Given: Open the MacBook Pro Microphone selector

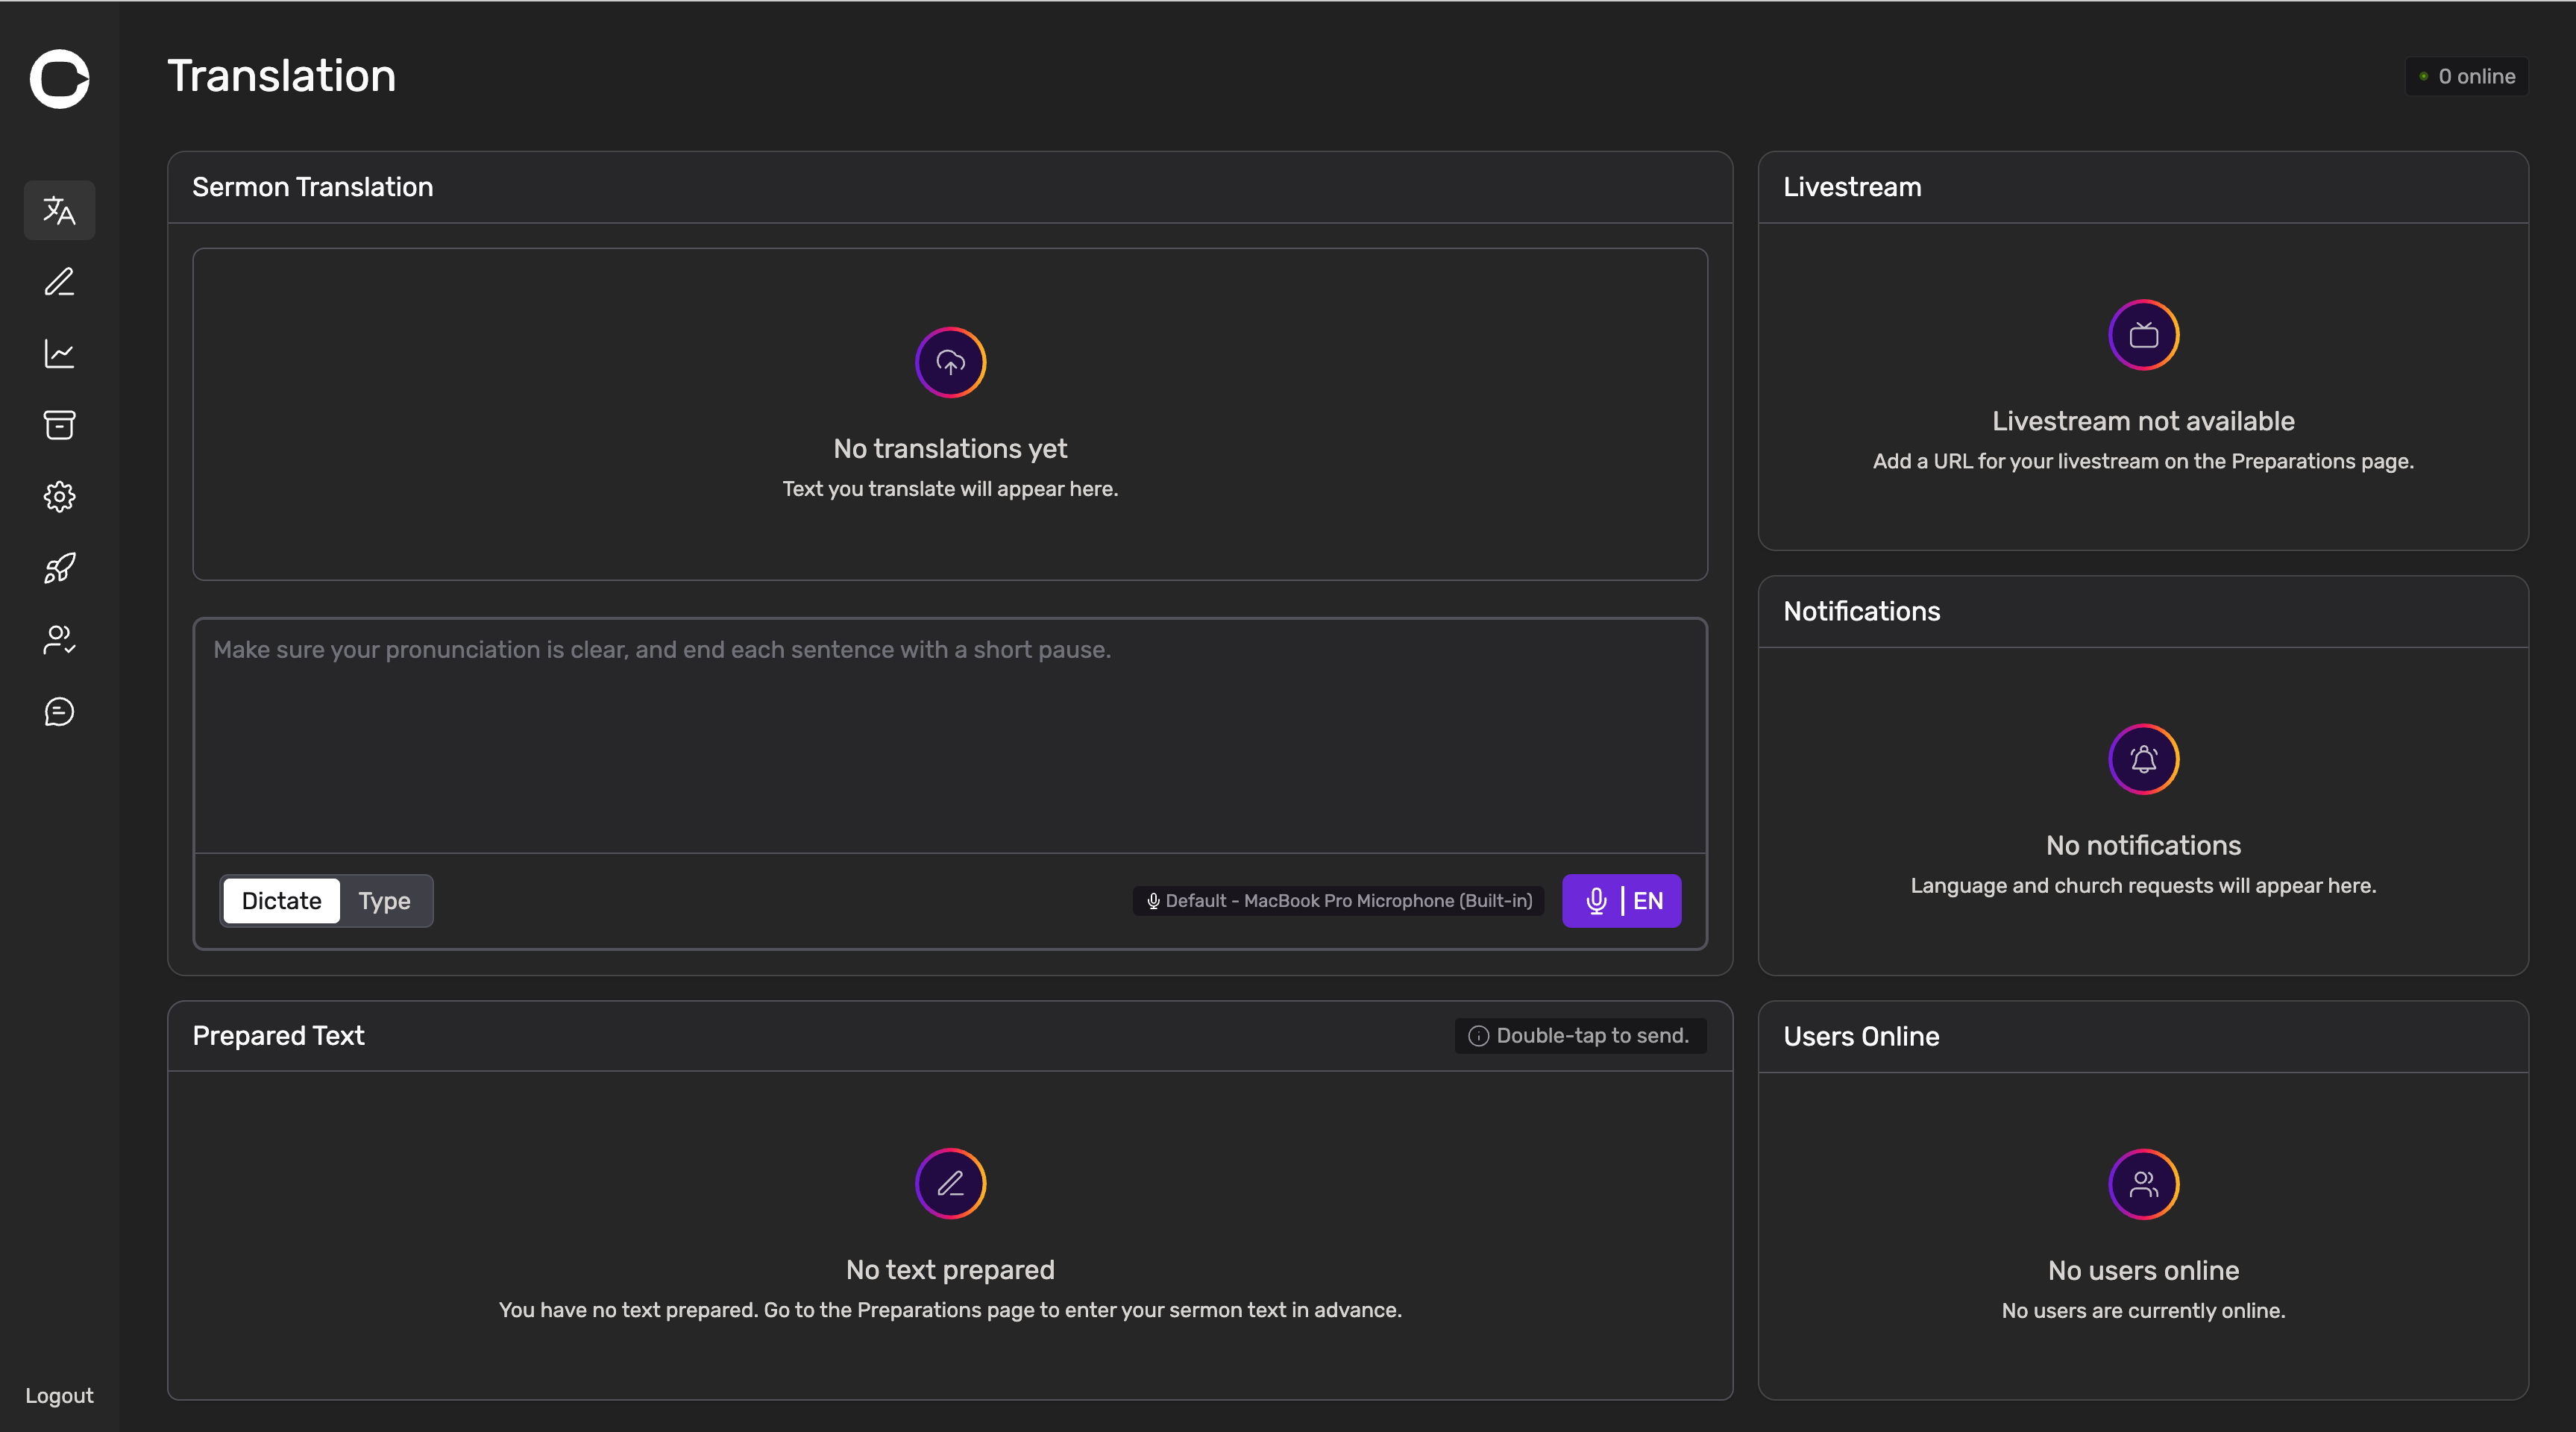Looking at the screenshot, I should point(1338,901).
